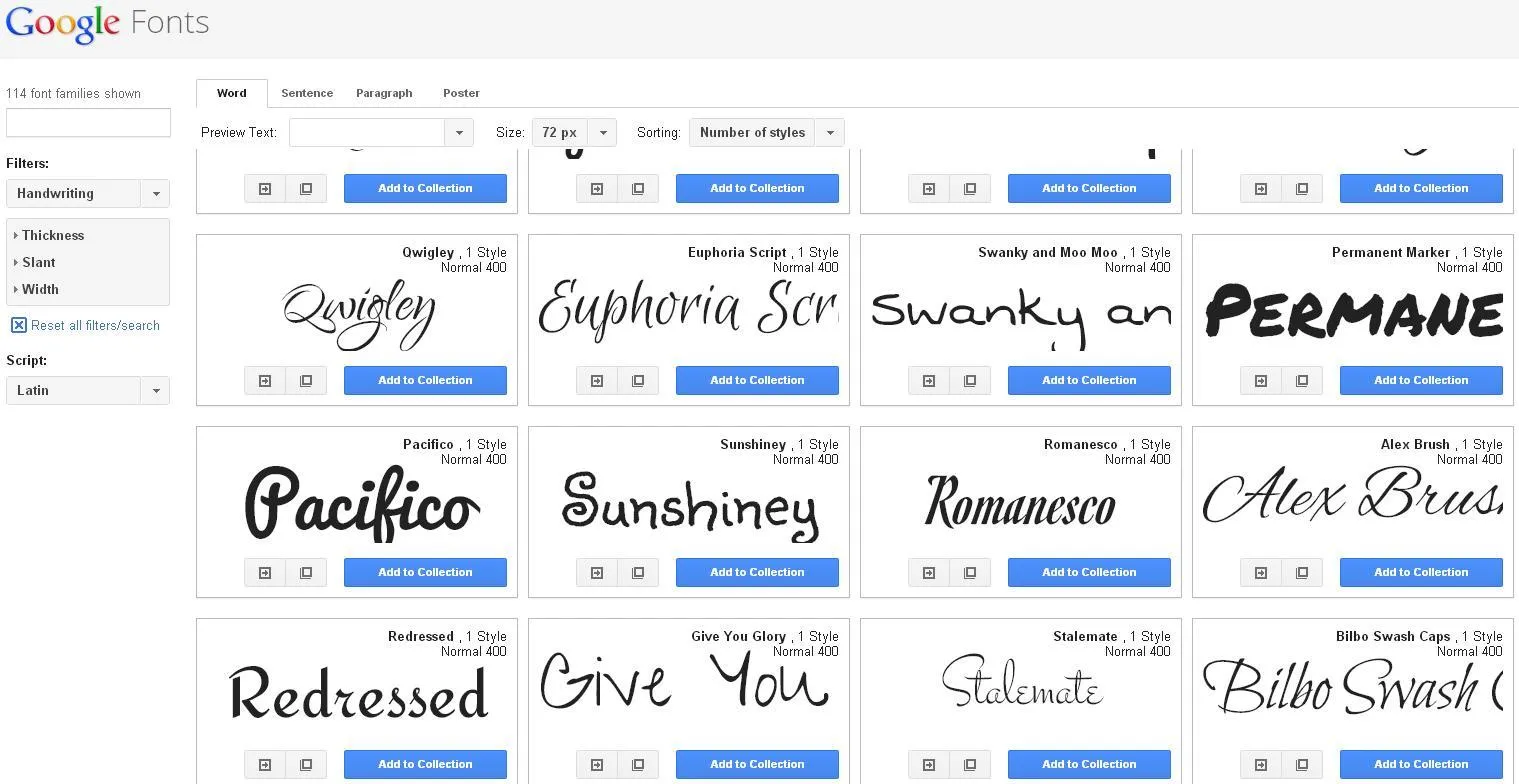Open the Pop-out icon on Give You Glory card
Image resolution: width=1519 pixels, height=784 pixels.
(x=638, y=764)
